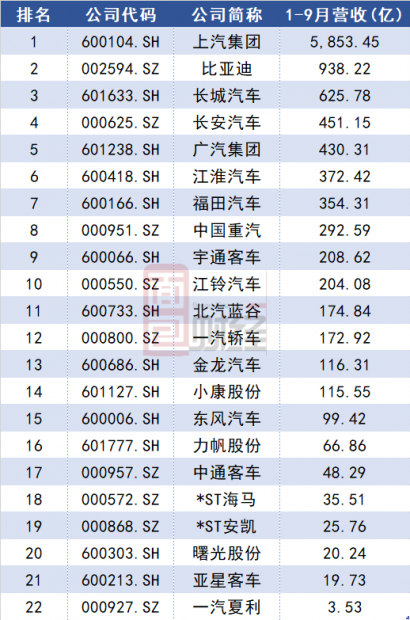Viewport: 410px width, 620px height.
Task: Click the 长安汽车 cell
Action: [227, 123]
